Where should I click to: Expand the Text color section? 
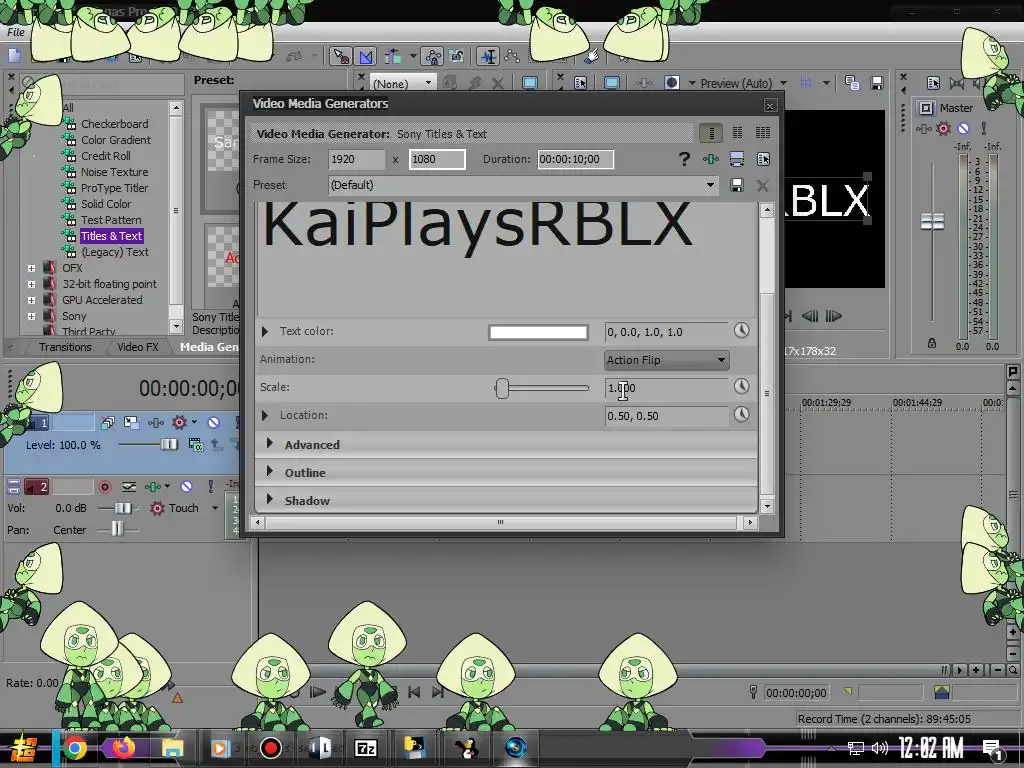264,332
